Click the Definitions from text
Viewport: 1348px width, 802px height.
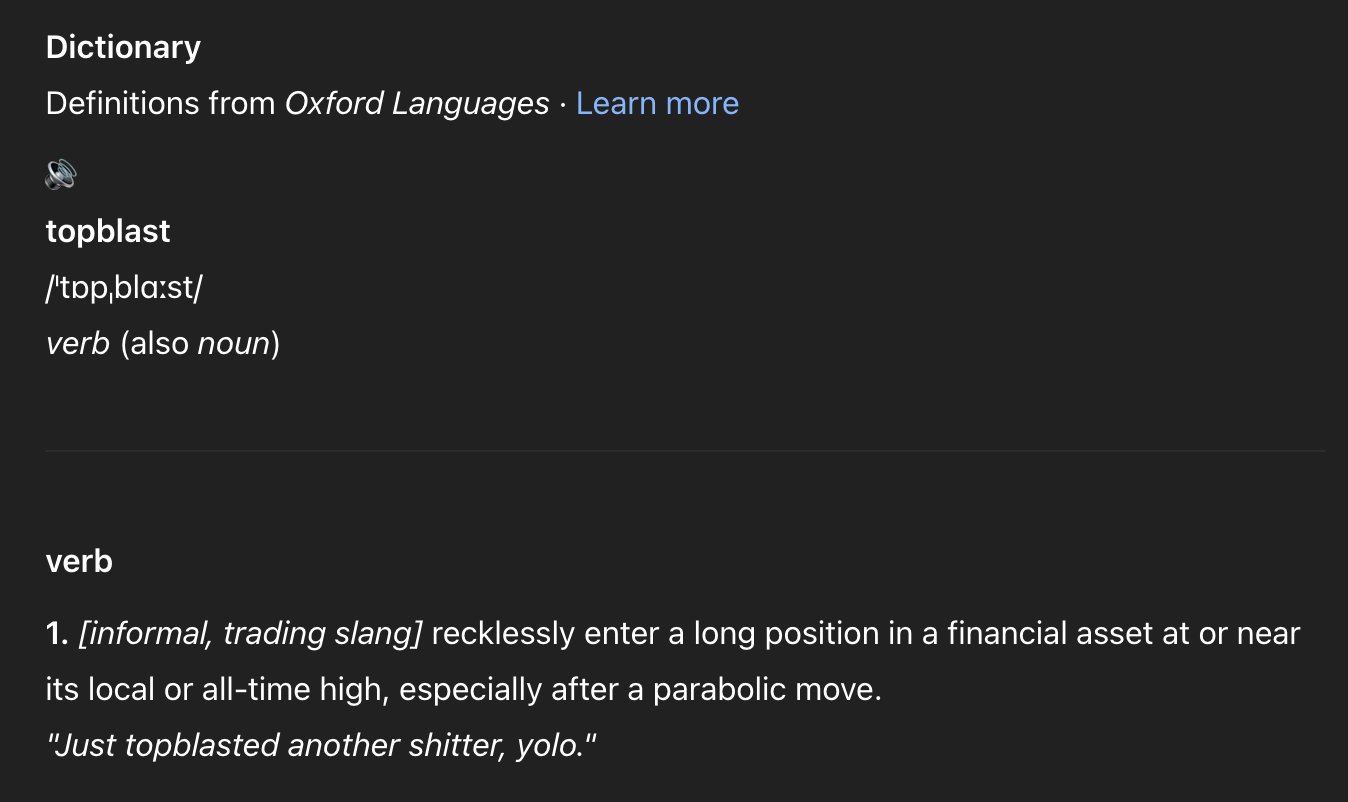pyautogui.click(x=160, y=103)
